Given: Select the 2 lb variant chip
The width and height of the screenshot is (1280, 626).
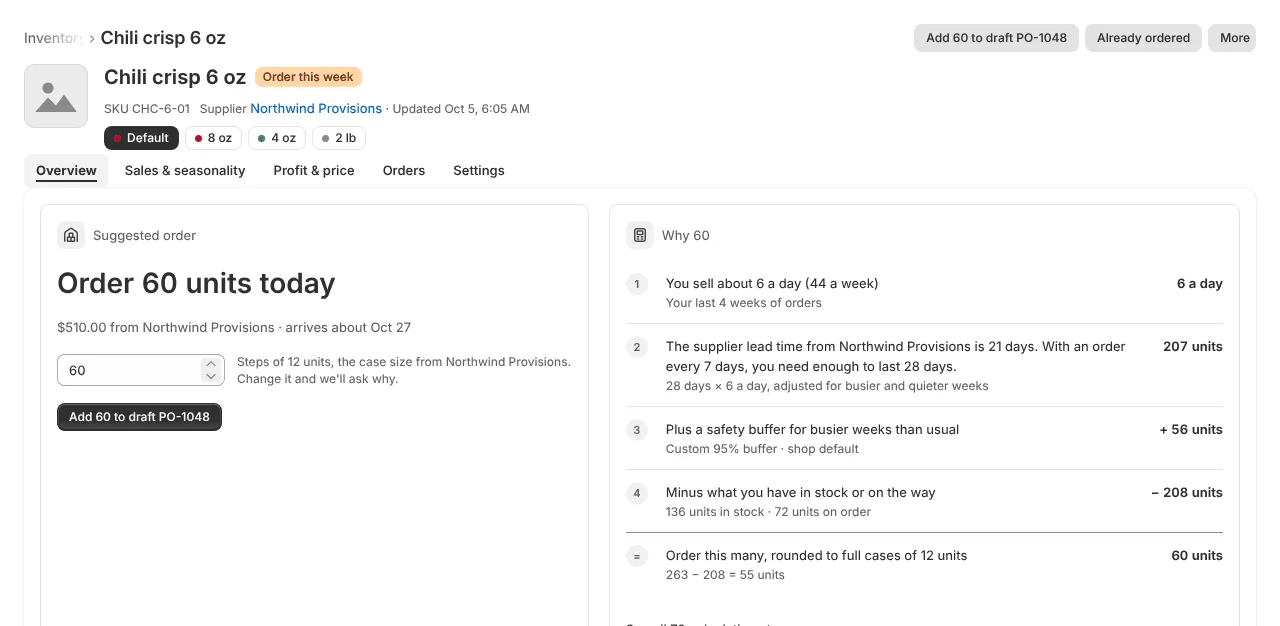Looking at the screenshot, I should click(339, 138).
